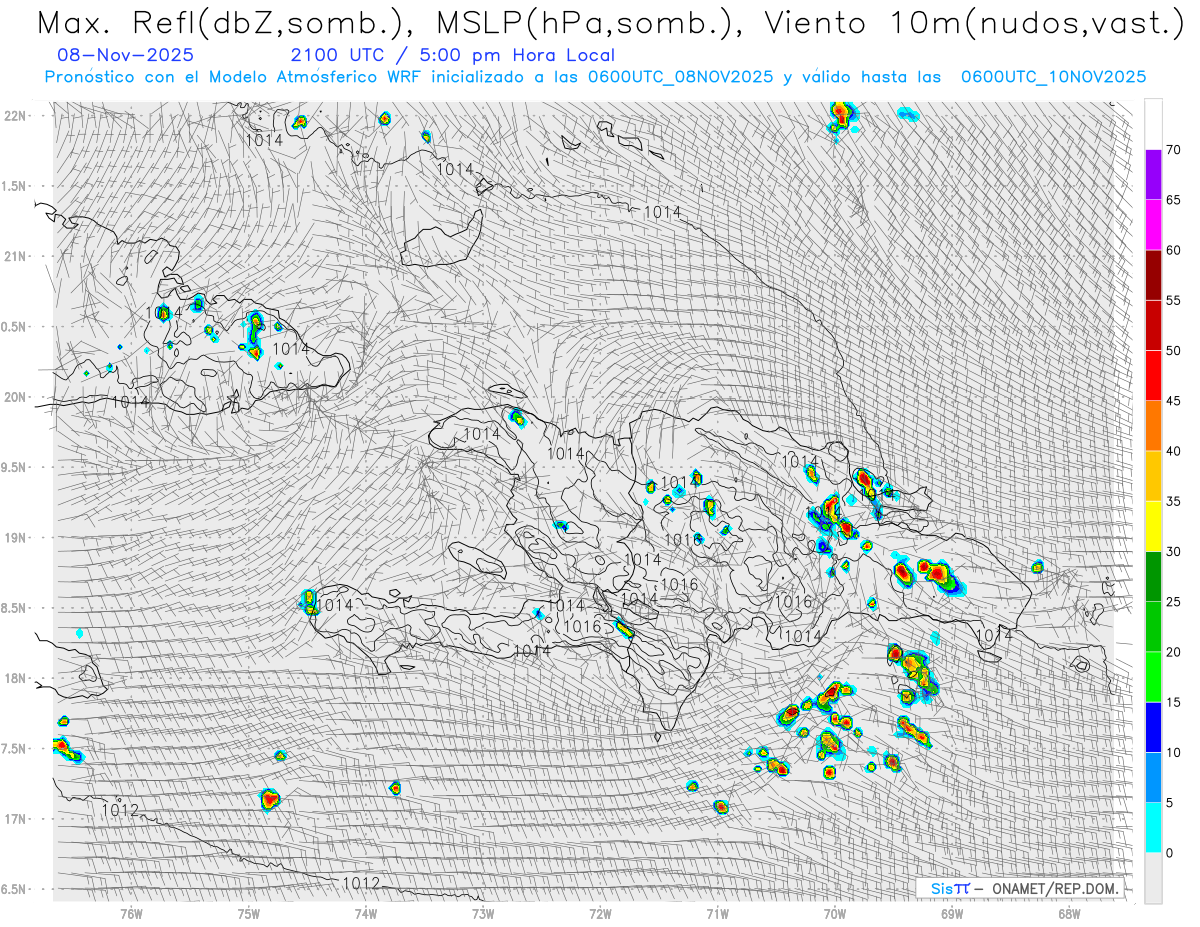Click the "8.5N" latitude axis label
The height and width of the screenshot is (927, 1200).
pos(15,608)
